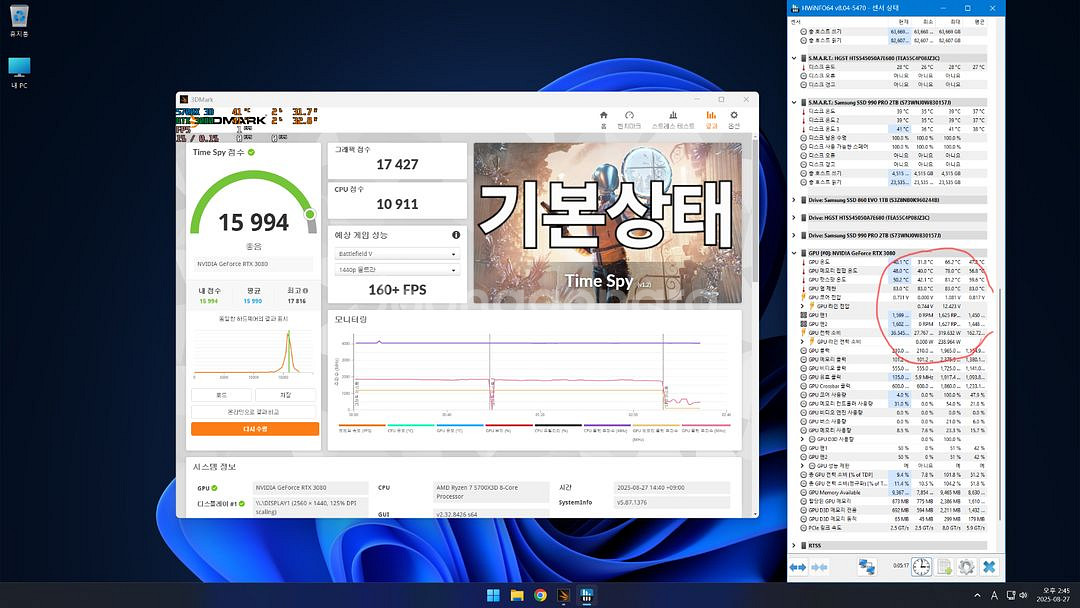Open Chrome from the taskbar
Image resolution: width=1080 pixels, height=608 pixels.
click(540, 595)
